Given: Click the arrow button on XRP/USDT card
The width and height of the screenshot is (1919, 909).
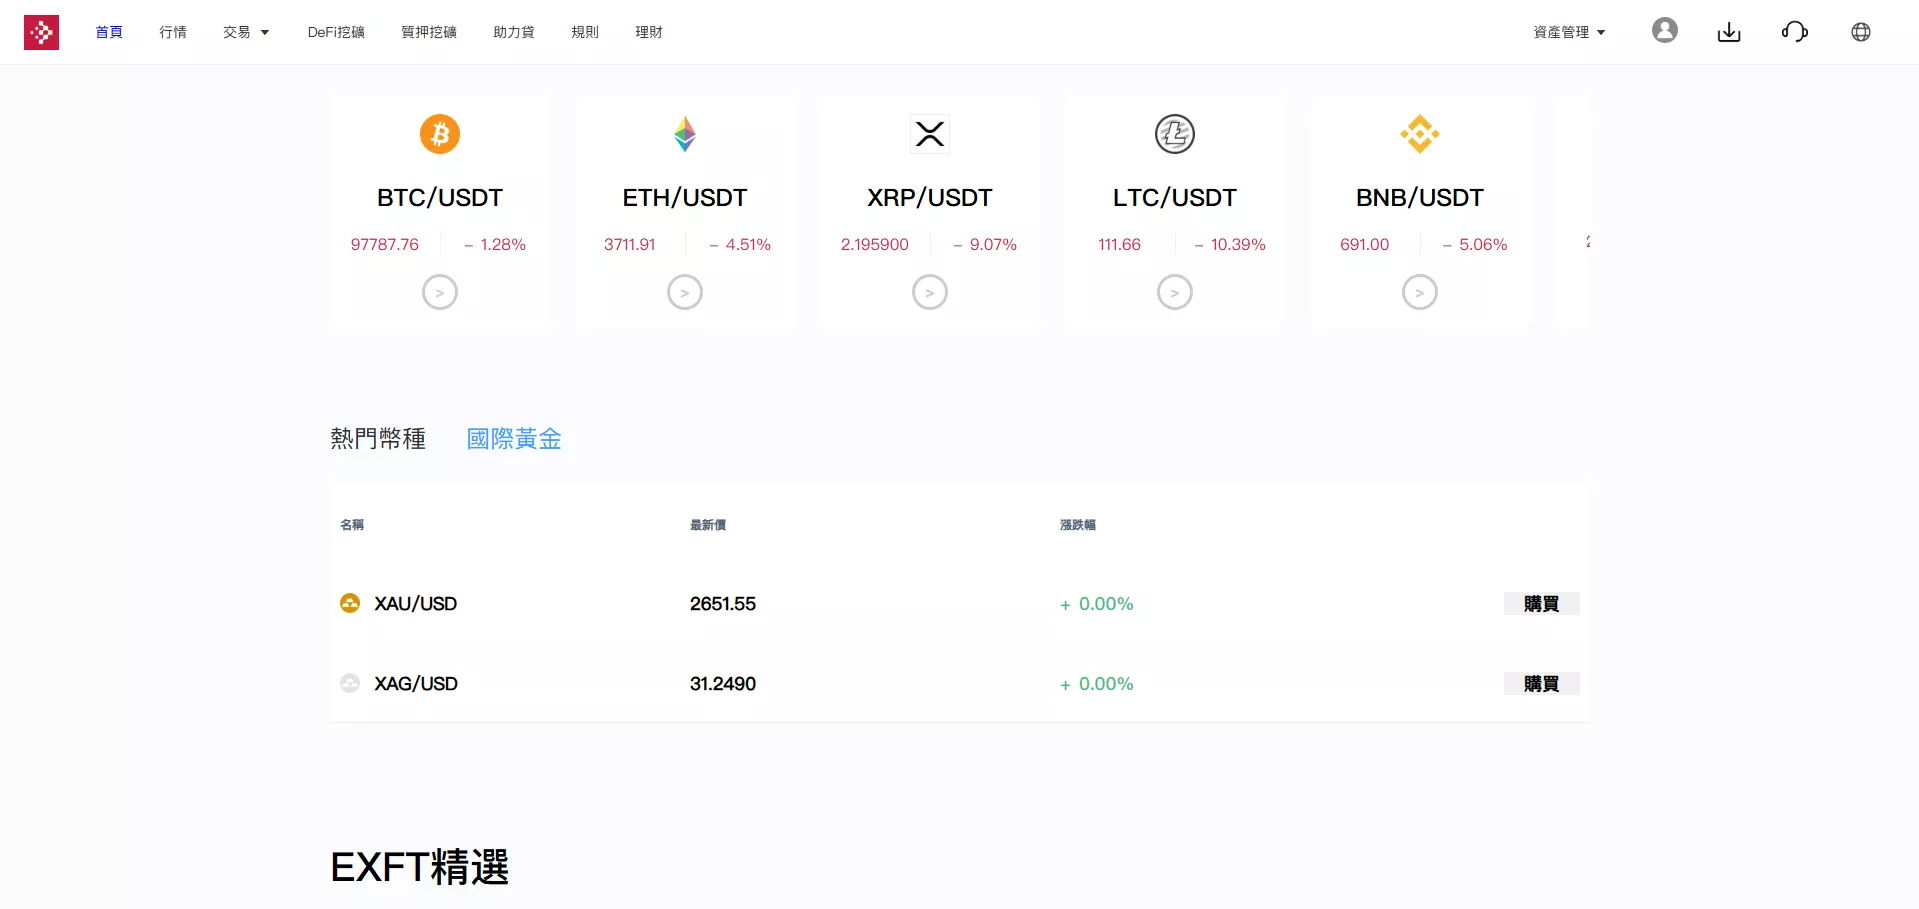Looking at the screenshot, I should coord(929,291).
